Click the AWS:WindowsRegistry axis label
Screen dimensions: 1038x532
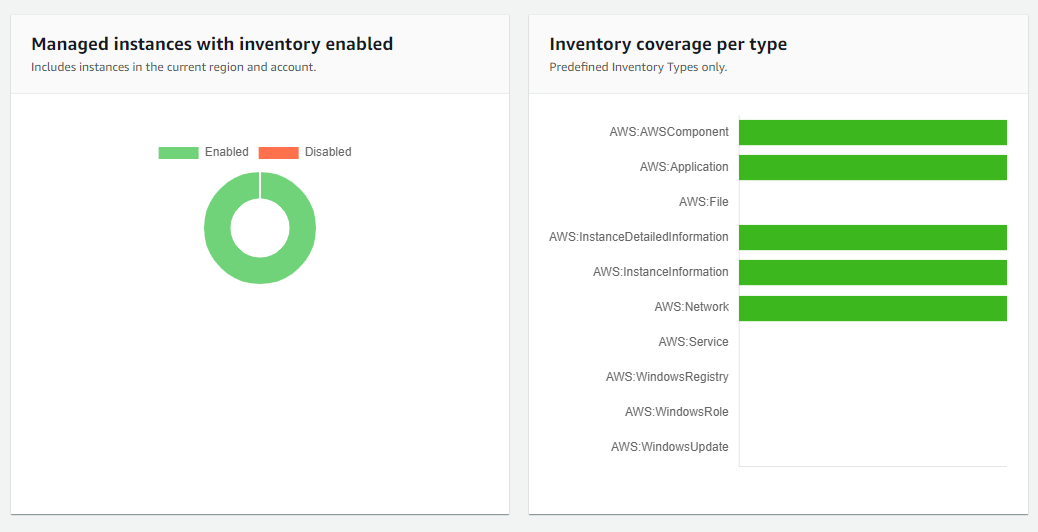coord(667,377)
